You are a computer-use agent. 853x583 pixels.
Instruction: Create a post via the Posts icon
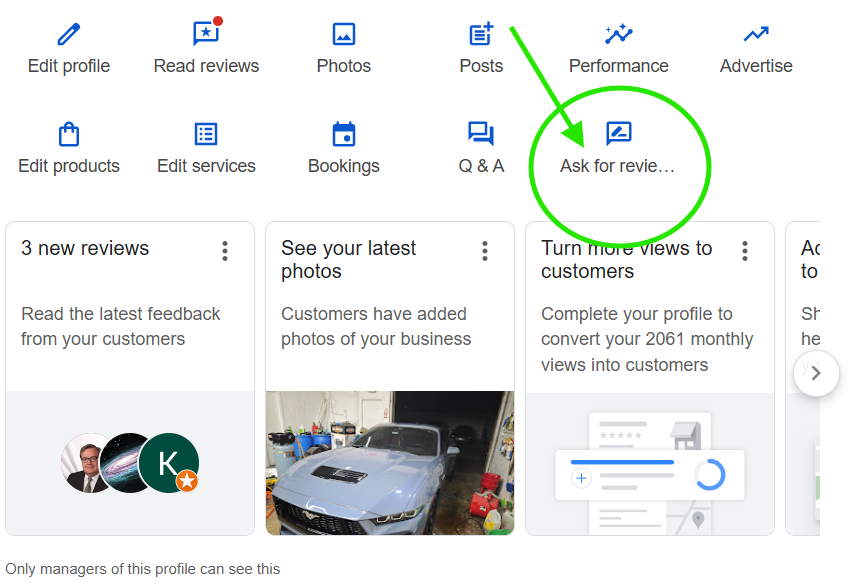(481, 34)
